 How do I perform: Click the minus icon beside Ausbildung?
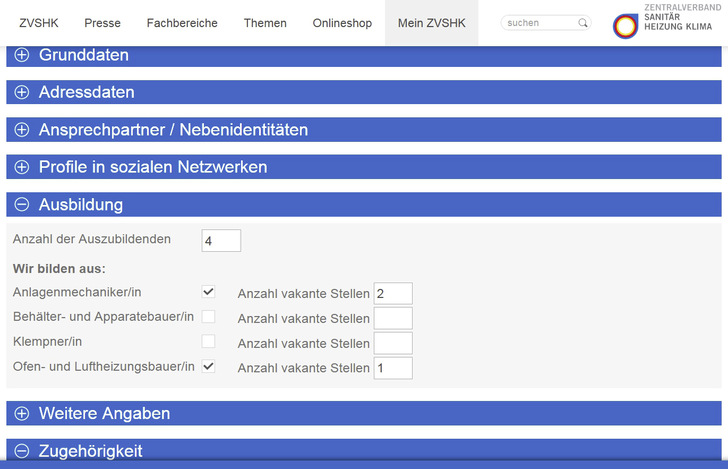22,204
